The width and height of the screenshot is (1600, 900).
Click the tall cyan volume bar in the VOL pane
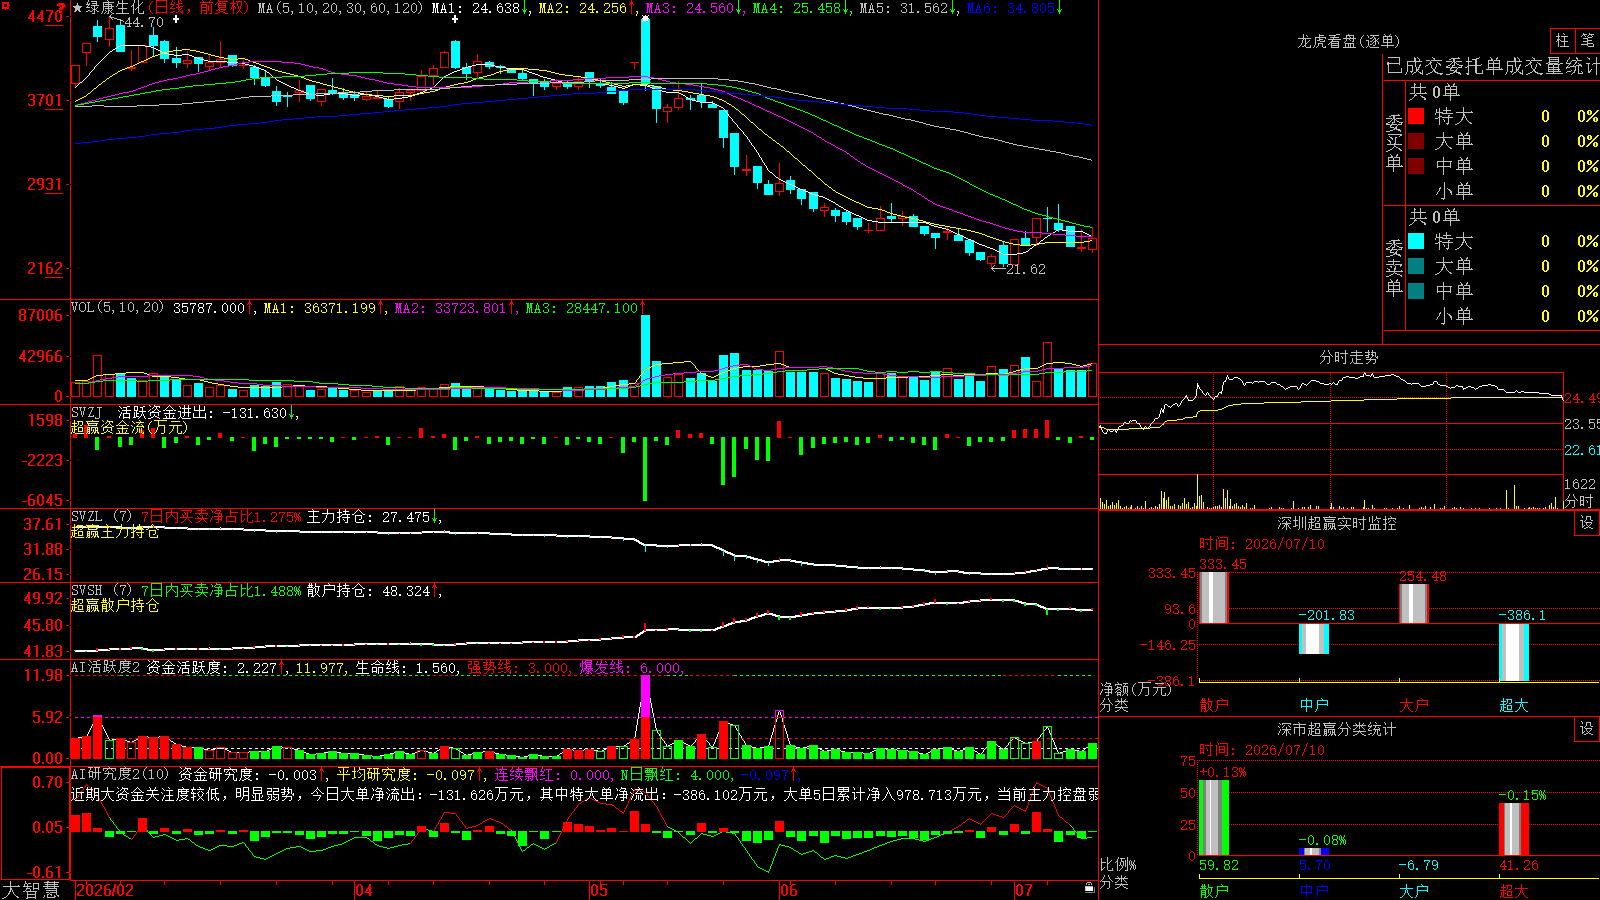tap(646, 356)
